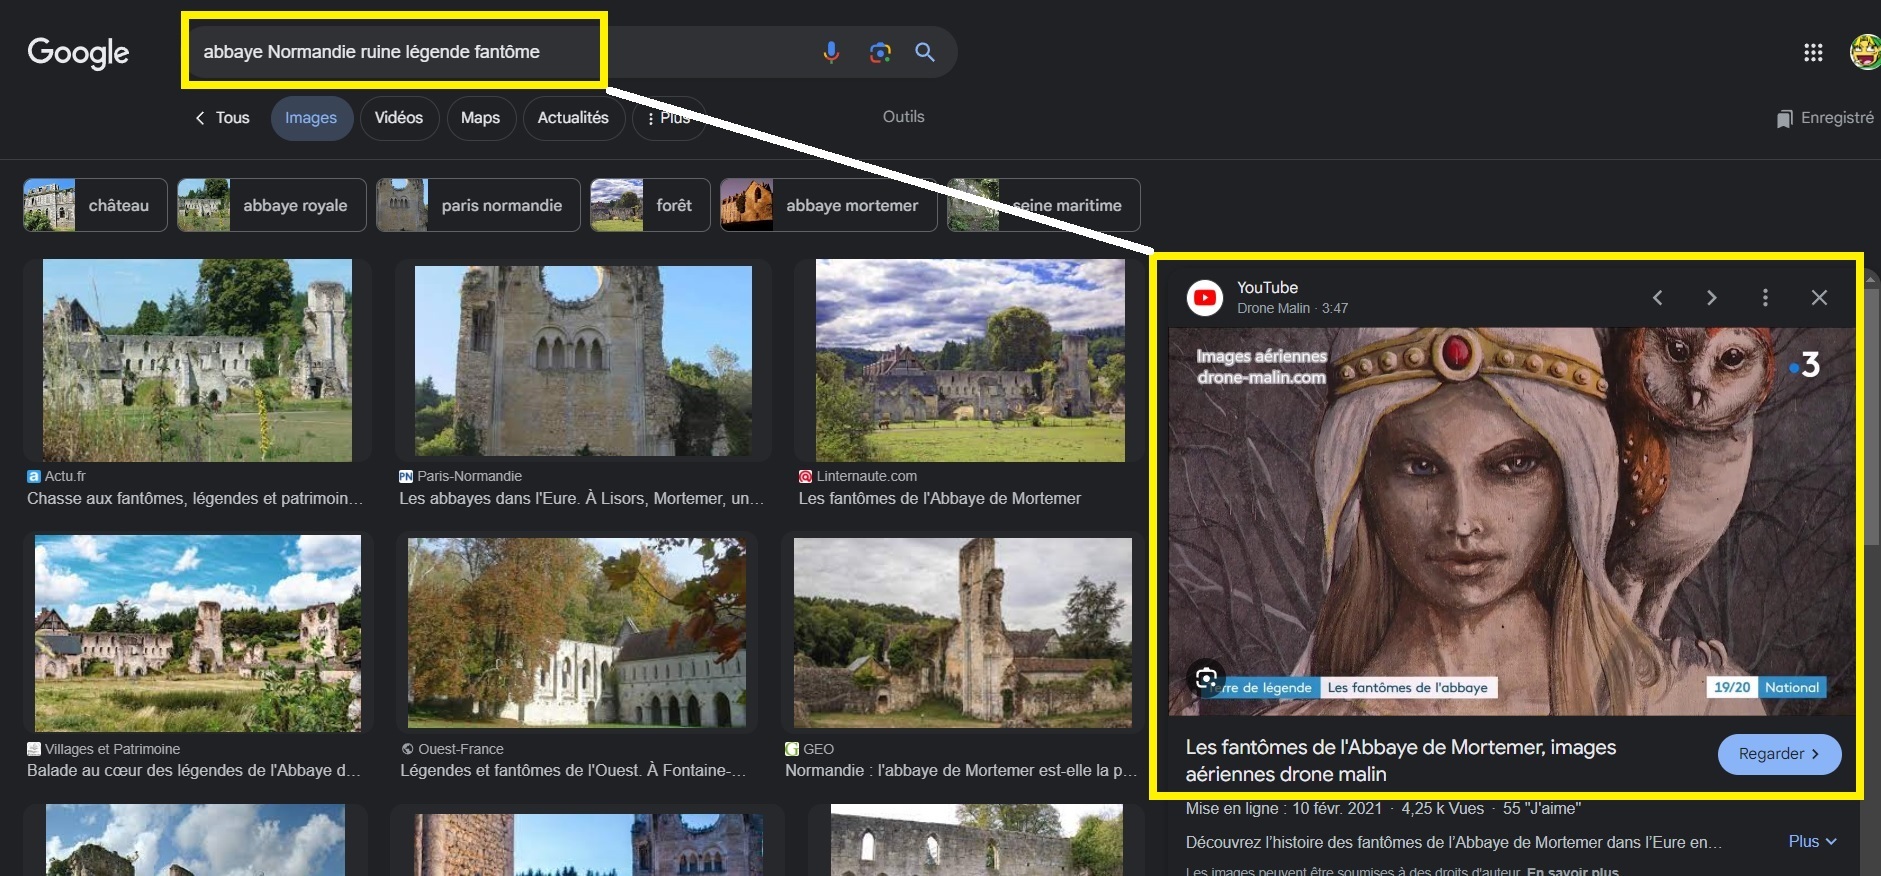Click the Paris-Normandie source label
Viewport: 1881px width, 876px height.
pos(470,476)
